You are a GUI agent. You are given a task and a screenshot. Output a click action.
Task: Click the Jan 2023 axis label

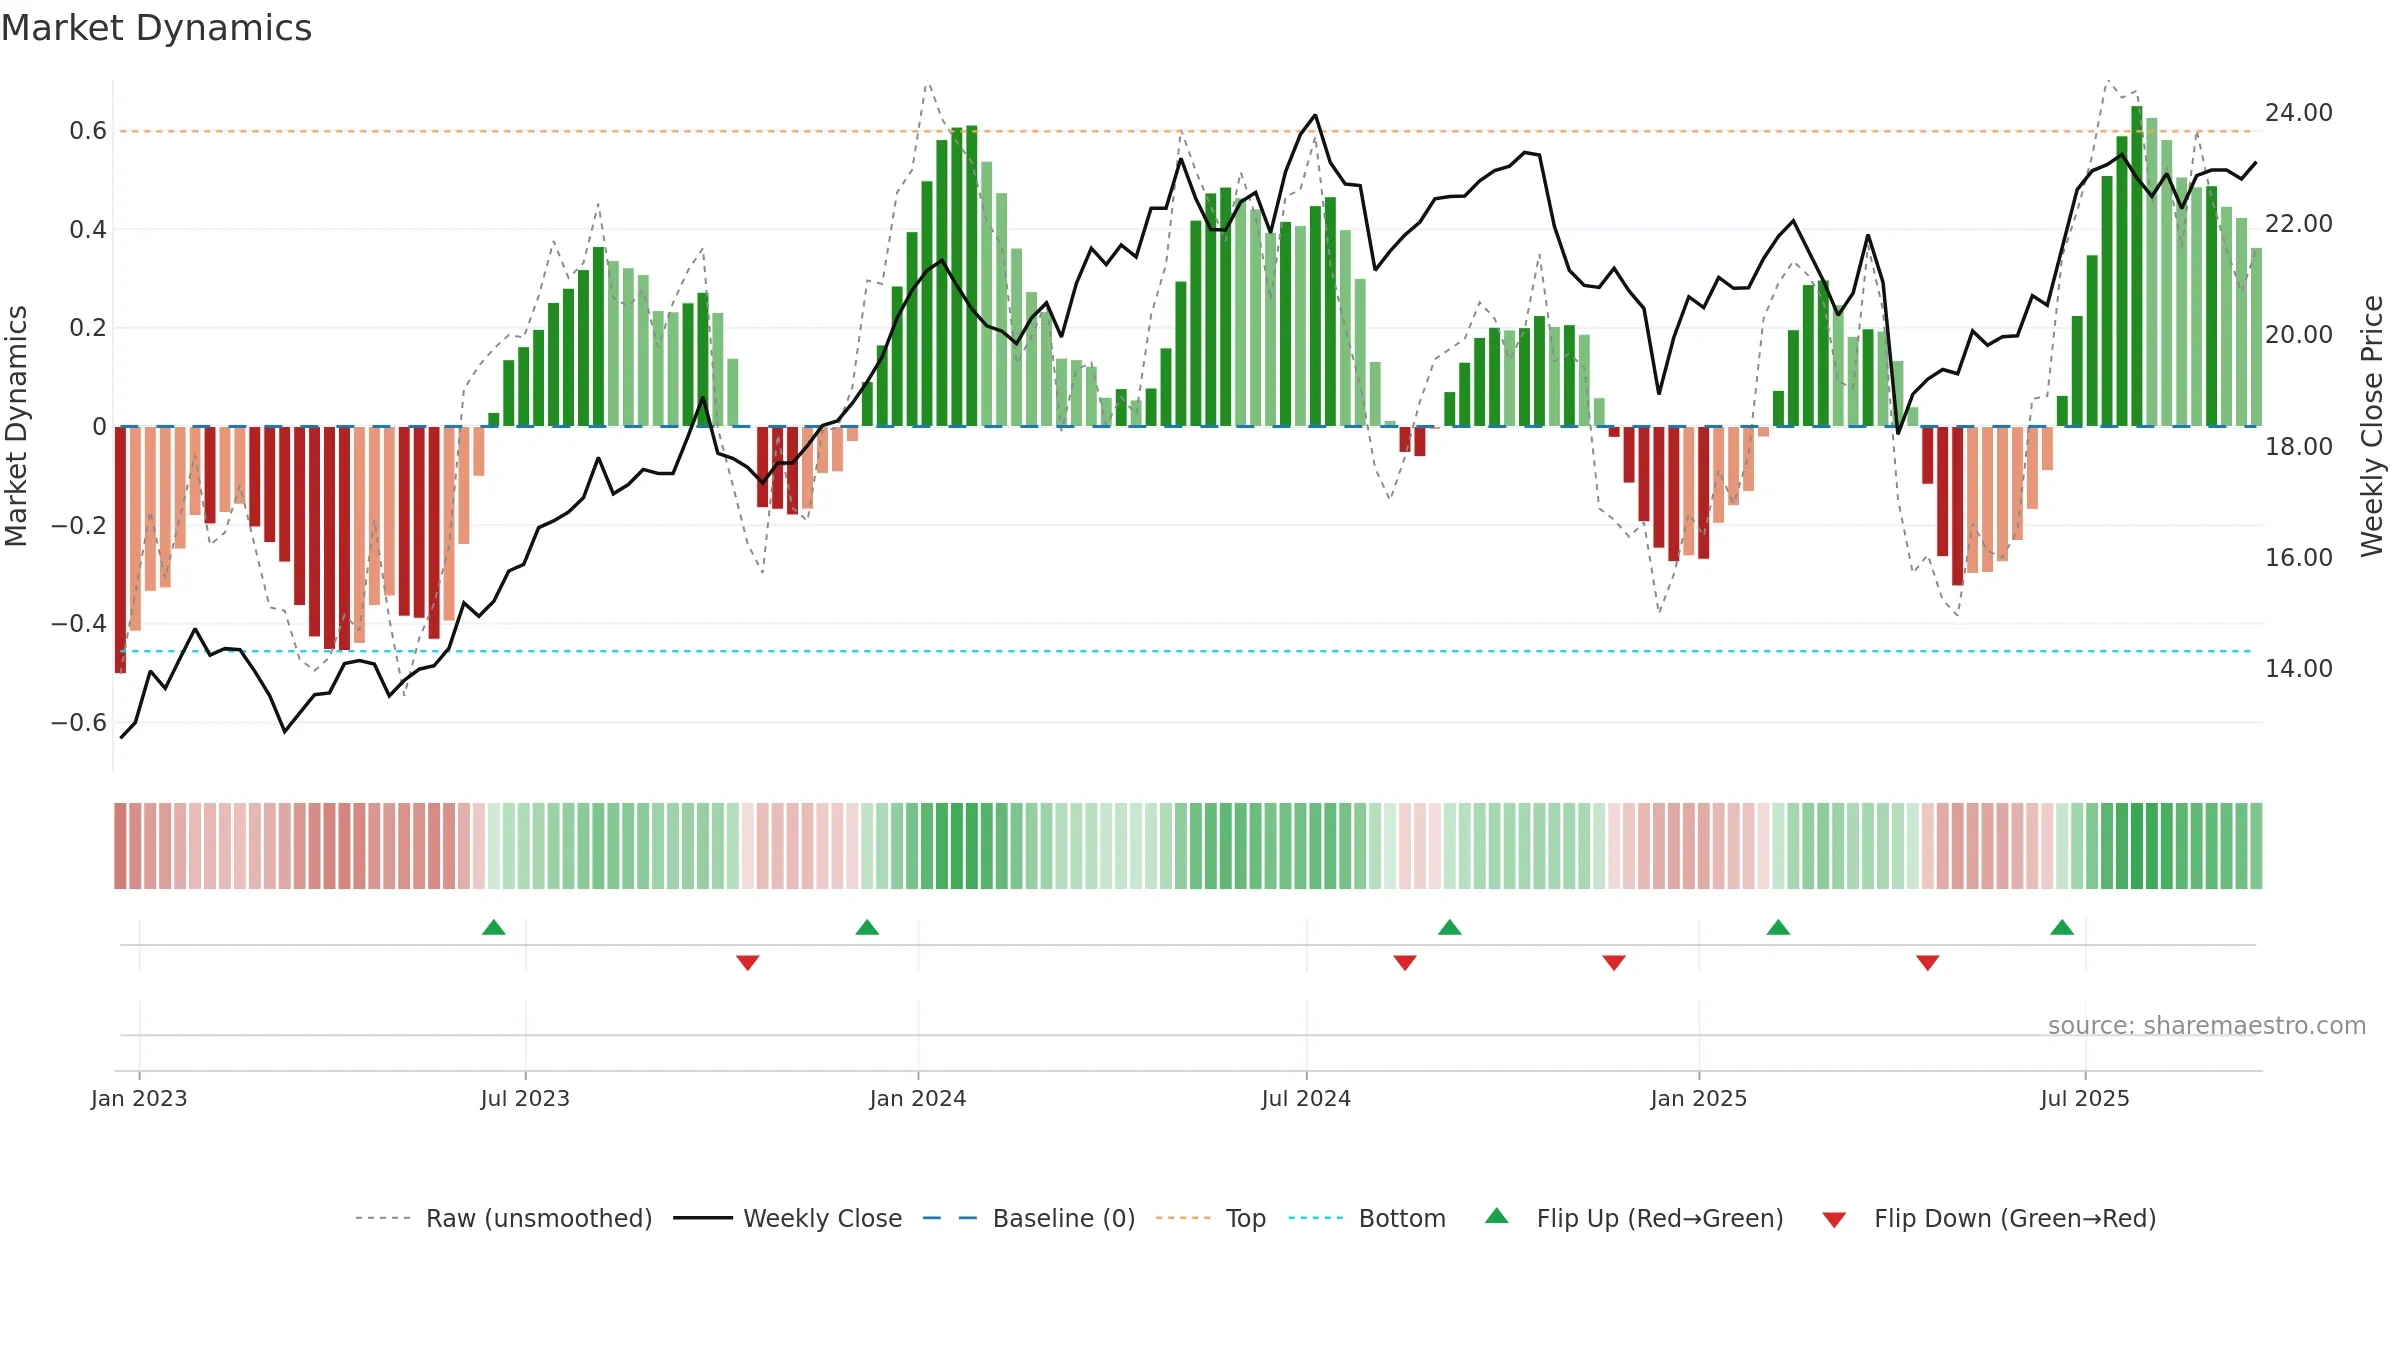coord(139,1098)
